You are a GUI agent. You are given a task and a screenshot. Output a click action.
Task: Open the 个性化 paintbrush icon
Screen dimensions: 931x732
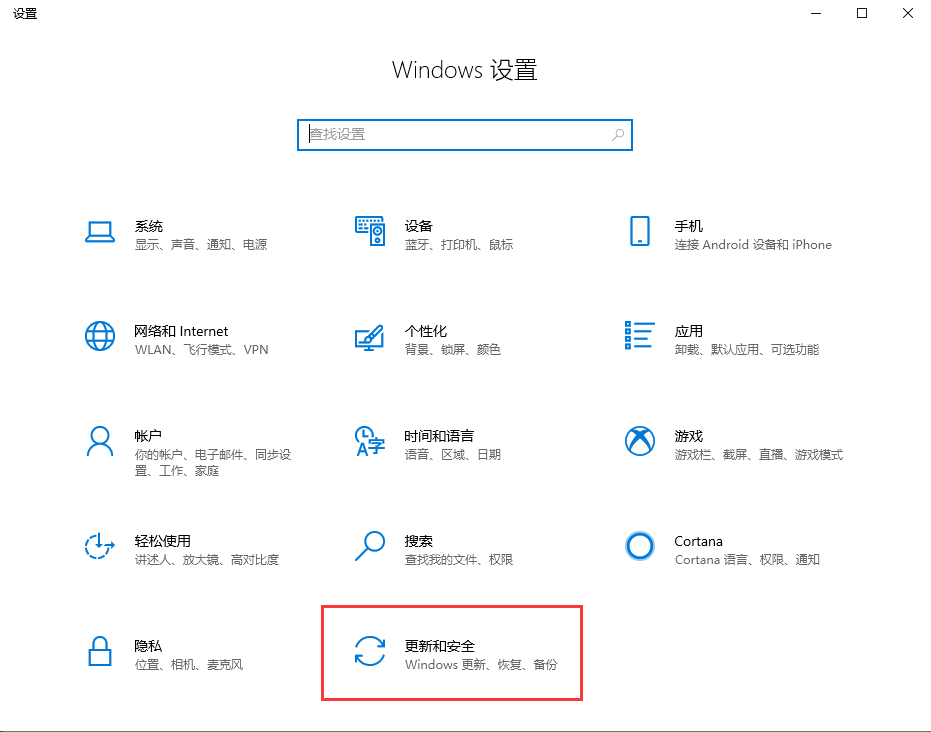369,337
